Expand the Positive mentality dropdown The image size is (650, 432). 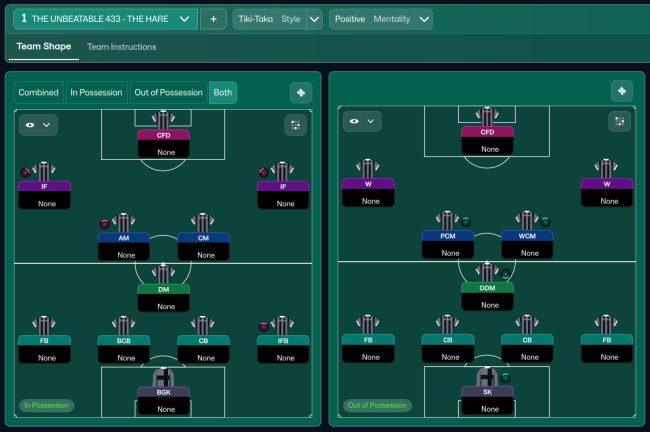(x=422, y=19)
